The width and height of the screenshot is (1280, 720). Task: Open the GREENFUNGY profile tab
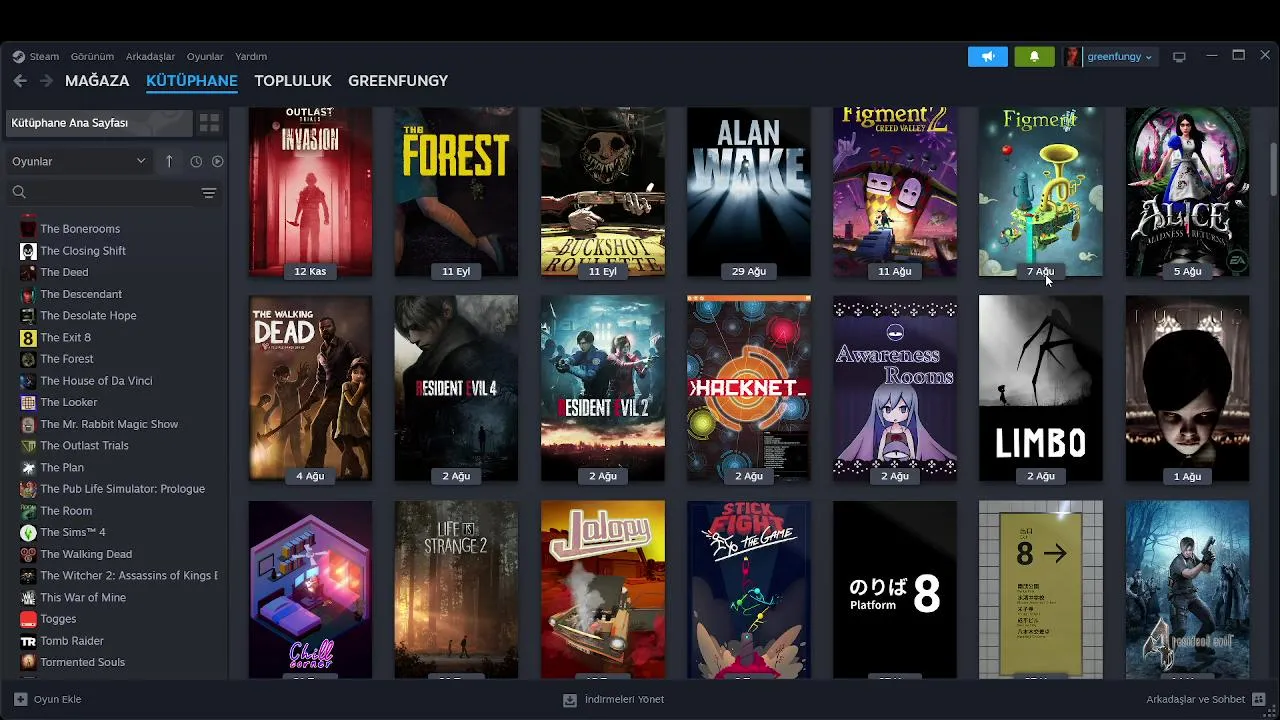(398, 81)
